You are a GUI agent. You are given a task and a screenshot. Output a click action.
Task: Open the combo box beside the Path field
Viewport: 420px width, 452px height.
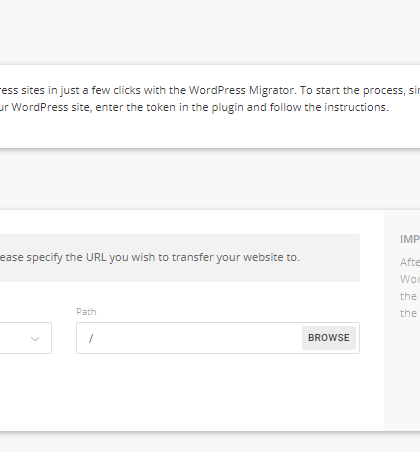pyautogui.click(x=26, y=338)
